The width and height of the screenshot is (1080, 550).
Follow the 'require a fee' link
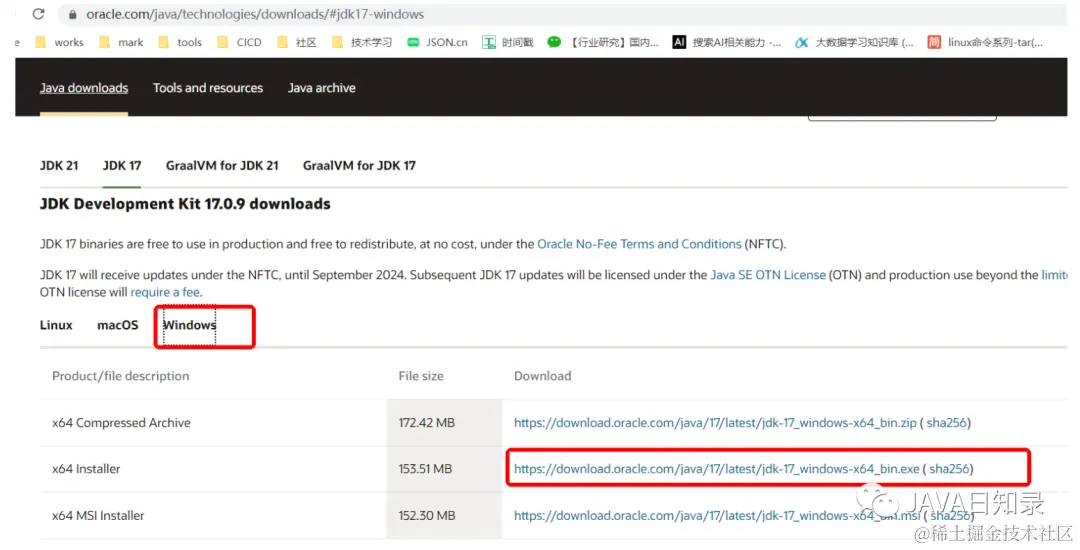pos(165,292)
